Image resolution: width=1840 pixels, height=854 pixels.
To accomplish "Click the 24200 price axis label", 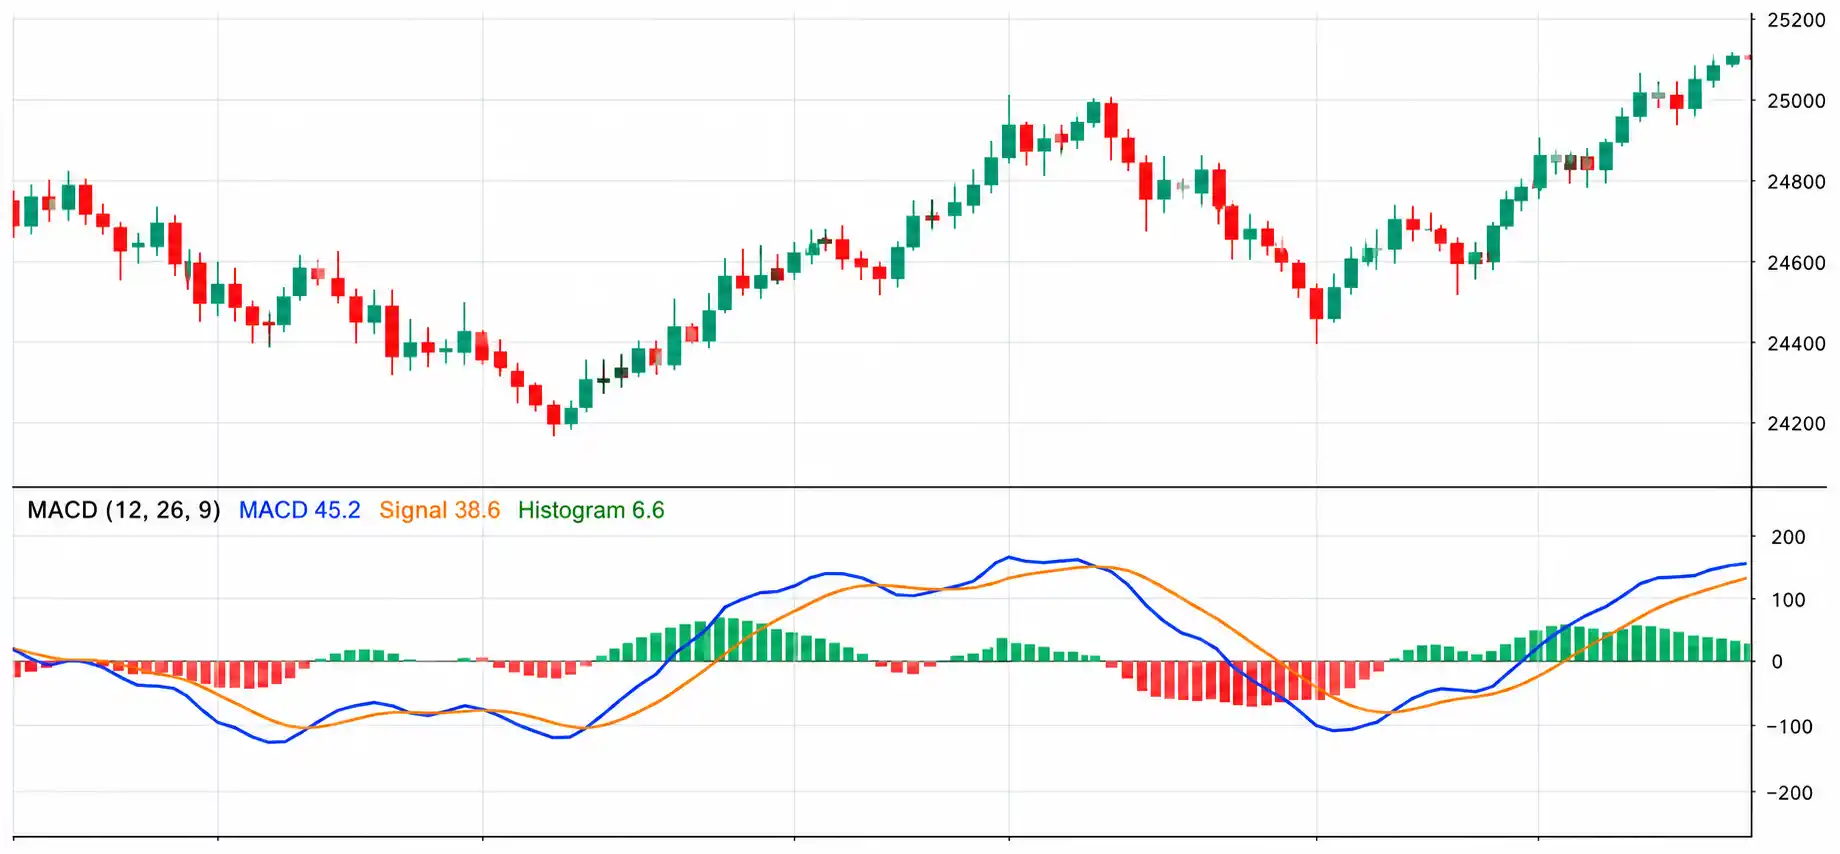I will [x=1796, y=424].
